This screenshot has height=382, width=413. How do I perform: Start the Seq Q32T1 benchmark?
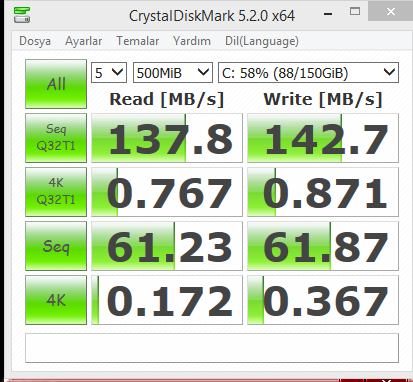[56, 138]
